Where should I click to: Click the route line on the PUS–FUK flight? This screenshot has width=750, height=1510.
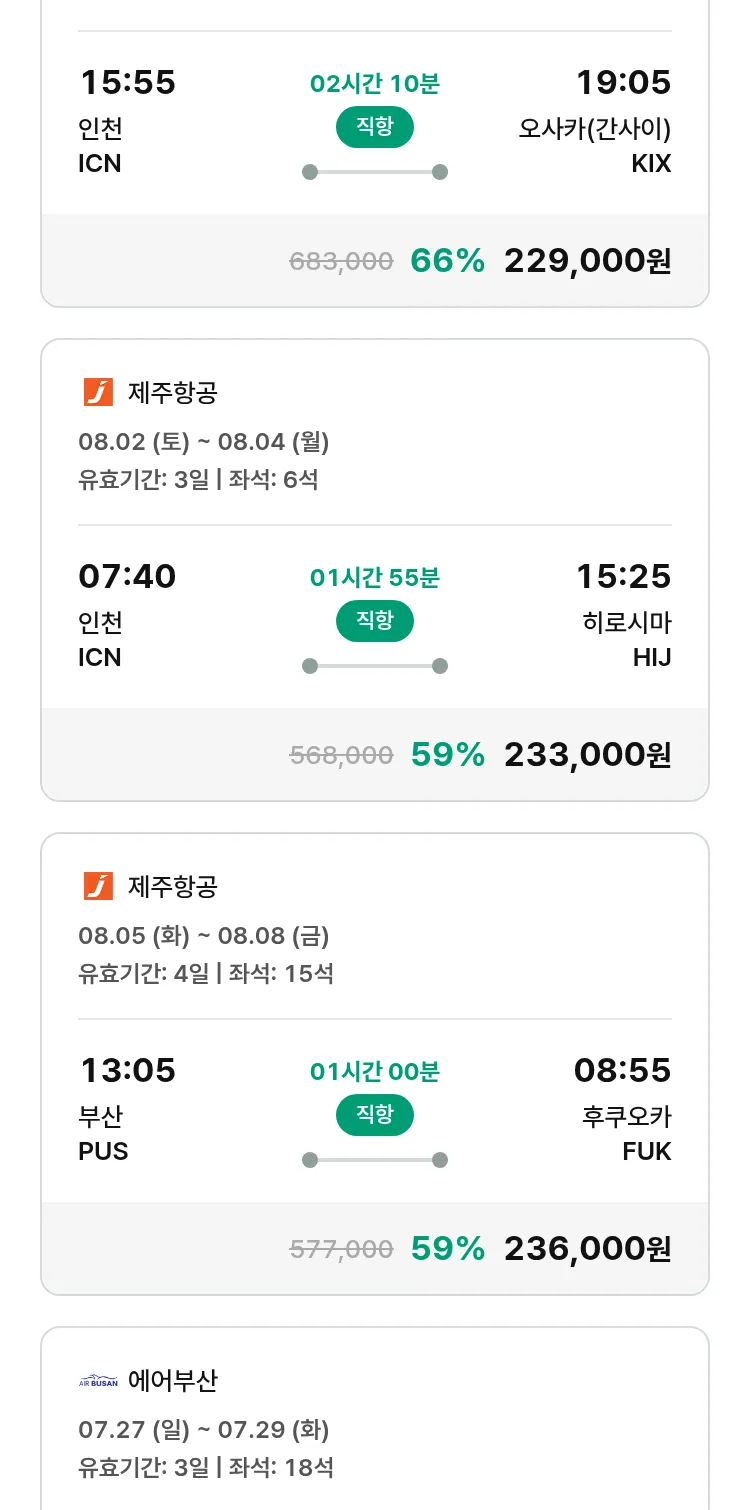pos(374,1160)
